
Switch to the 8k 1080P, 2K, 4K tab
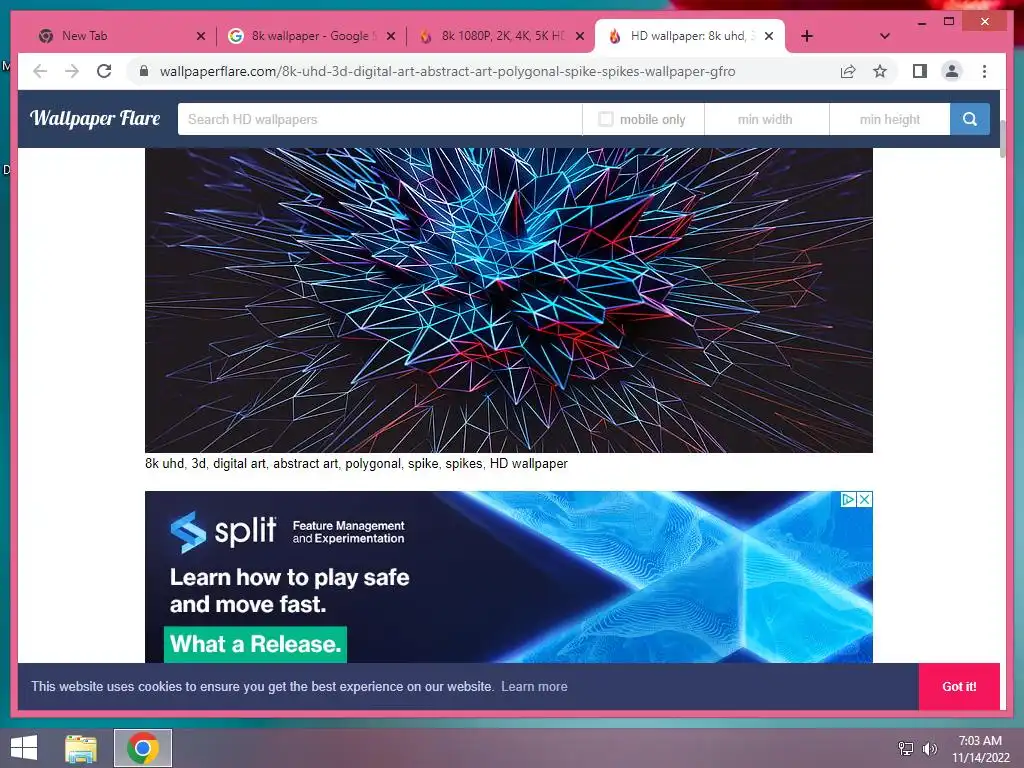[x=502, y=36]
